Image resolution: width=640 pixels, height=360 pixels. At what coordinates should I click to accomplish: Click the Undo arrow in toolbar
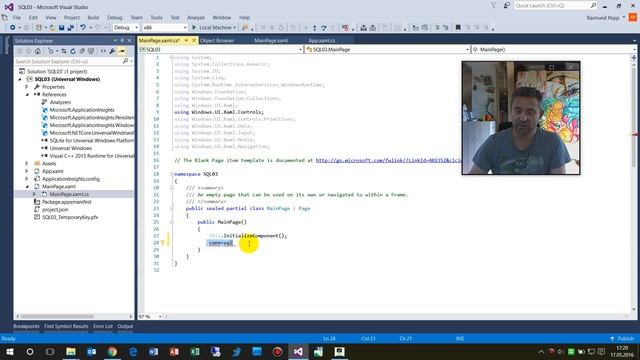pos(83,28)
